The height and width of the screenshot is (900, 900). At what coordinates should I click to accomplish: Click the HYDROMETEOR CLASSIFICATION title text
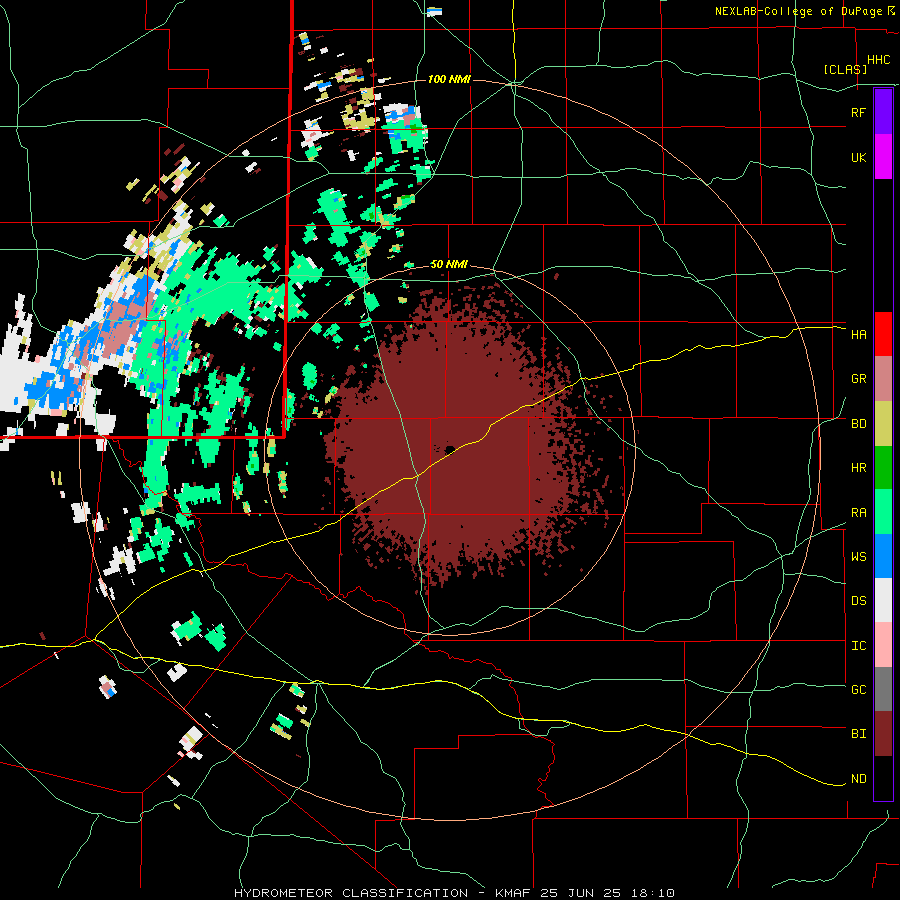pyautogui.click(x=351, y=893)
